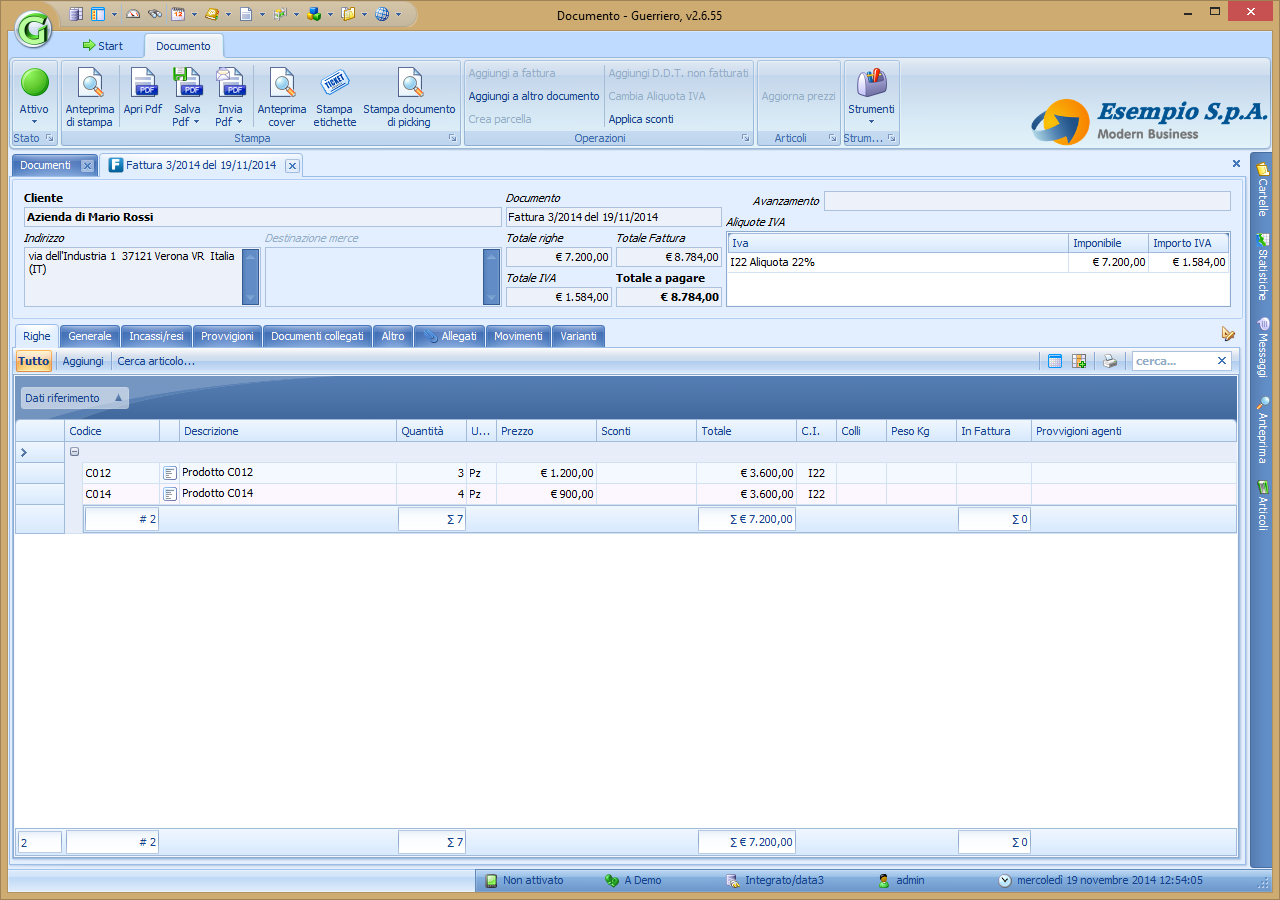The width and height of the screenshot is (1280, 900).
Task: Open the Stampa group dialog launcher
Action: coord(452,138)
